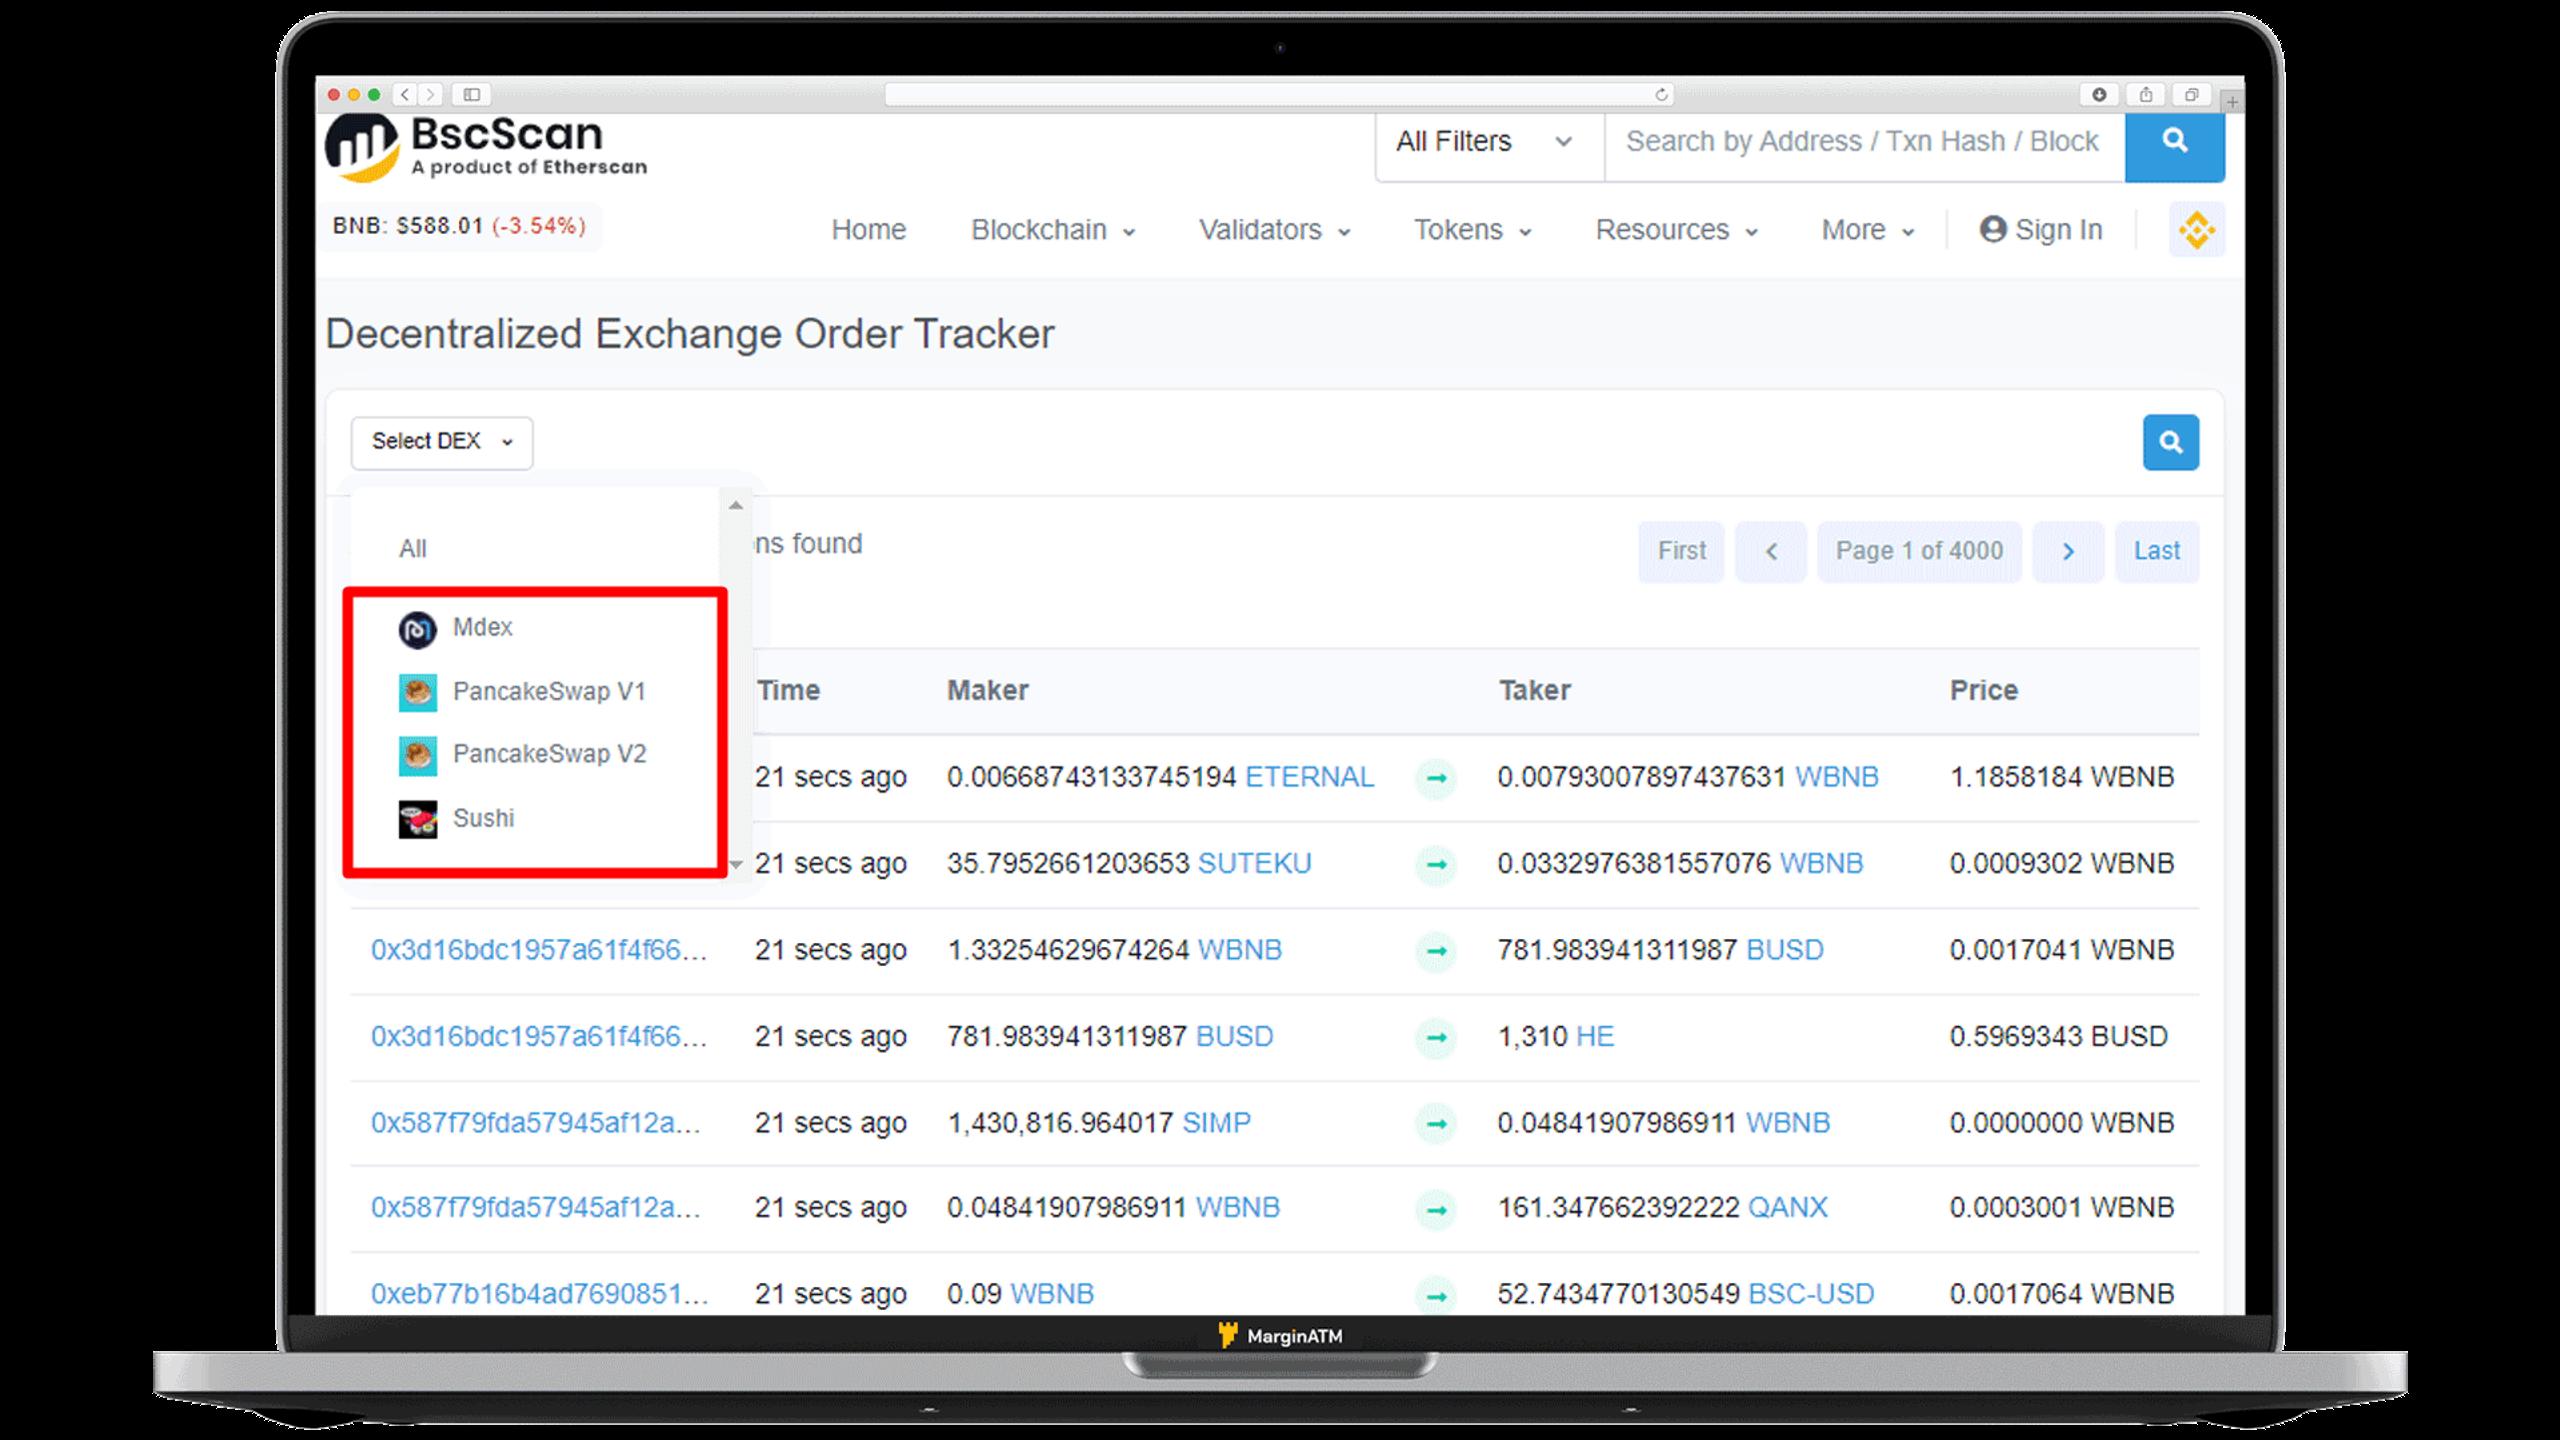
Task: Select PancakeSwap V2 icon
Action: point(418,753)
